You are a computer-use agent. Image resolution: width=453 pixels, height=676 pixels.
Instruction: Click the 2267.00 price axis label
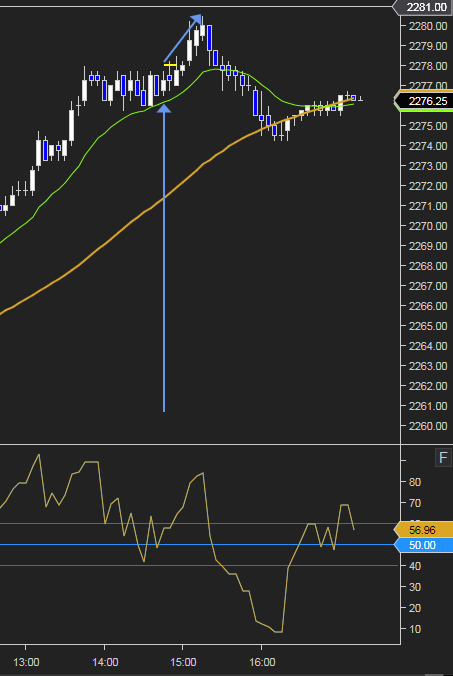(x=428, y=286)
